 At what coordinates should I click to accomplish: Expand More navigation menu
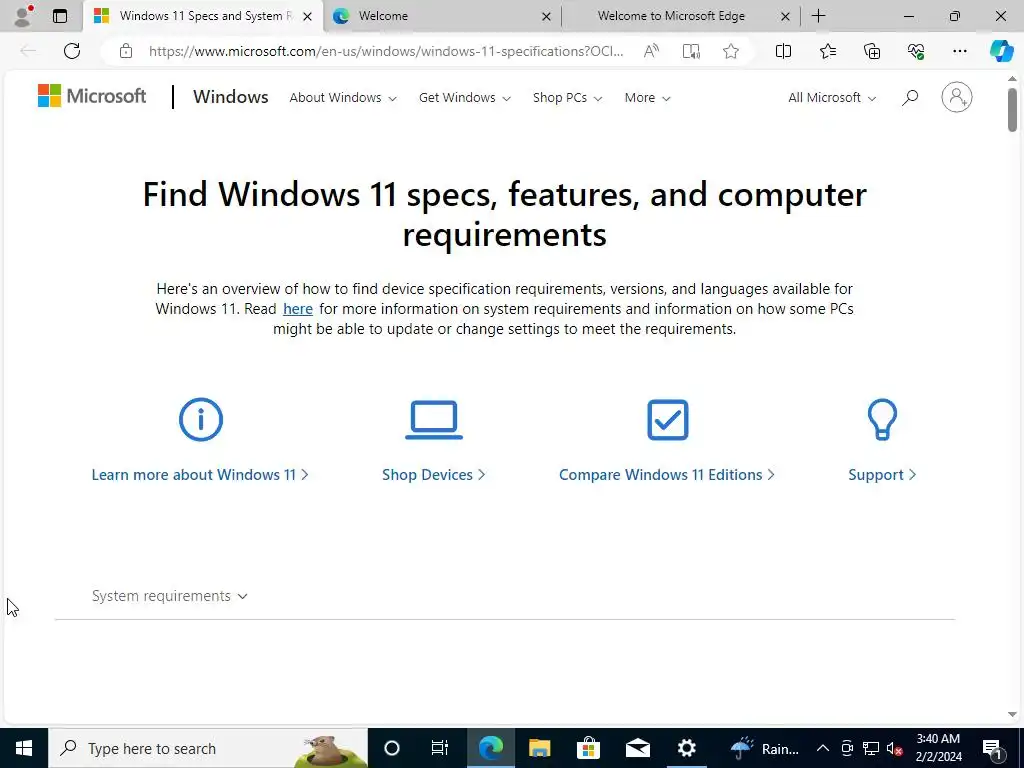pos(647,98)
